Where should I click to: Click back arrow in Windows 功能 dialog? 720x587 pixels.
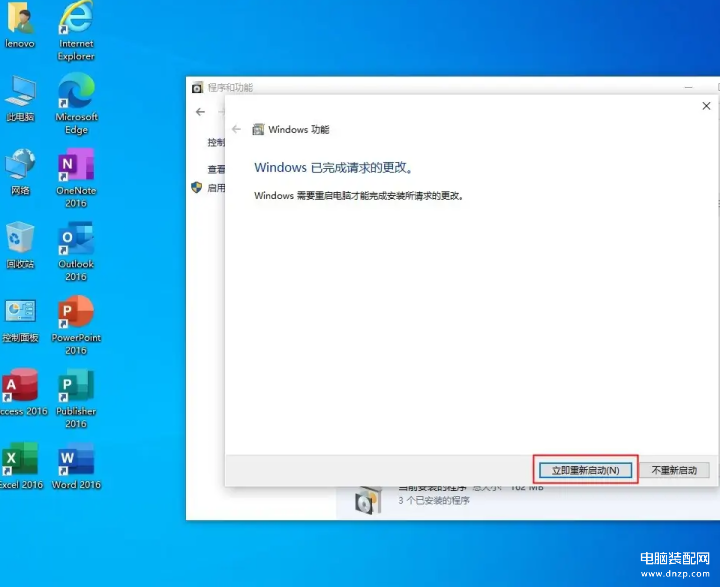(x=236, y=130)
